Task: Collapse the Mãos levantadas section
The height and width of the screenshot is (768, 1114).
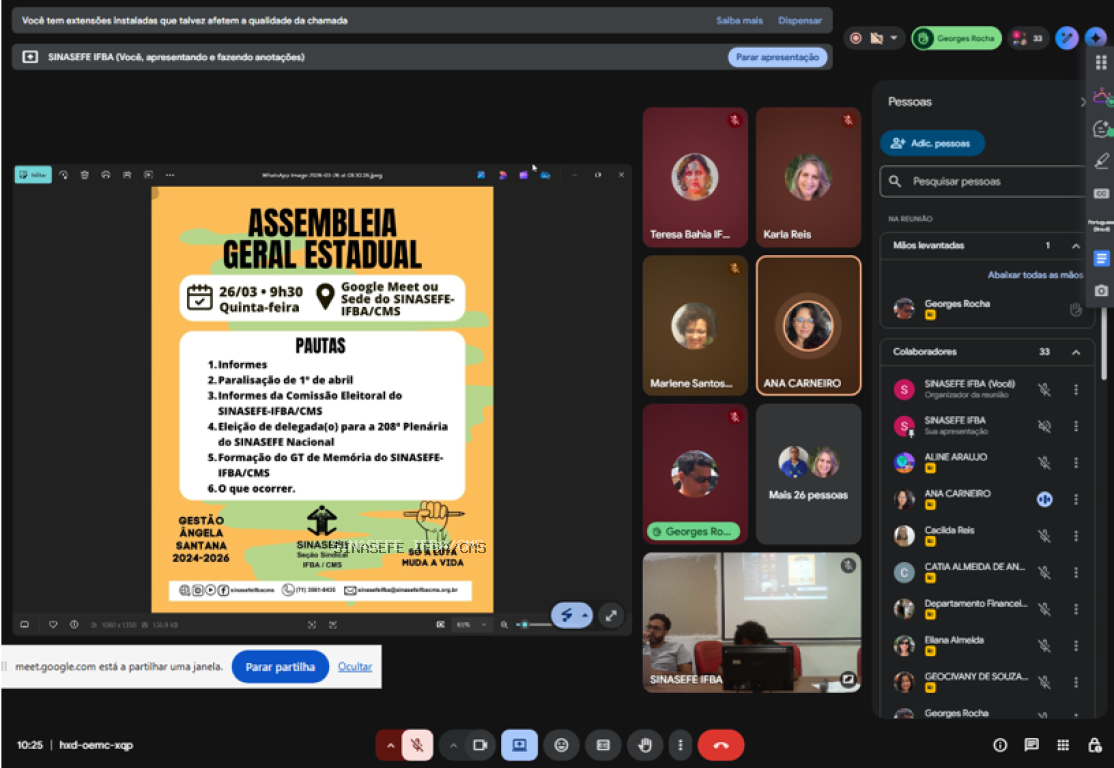Action: click(1076, 246)
